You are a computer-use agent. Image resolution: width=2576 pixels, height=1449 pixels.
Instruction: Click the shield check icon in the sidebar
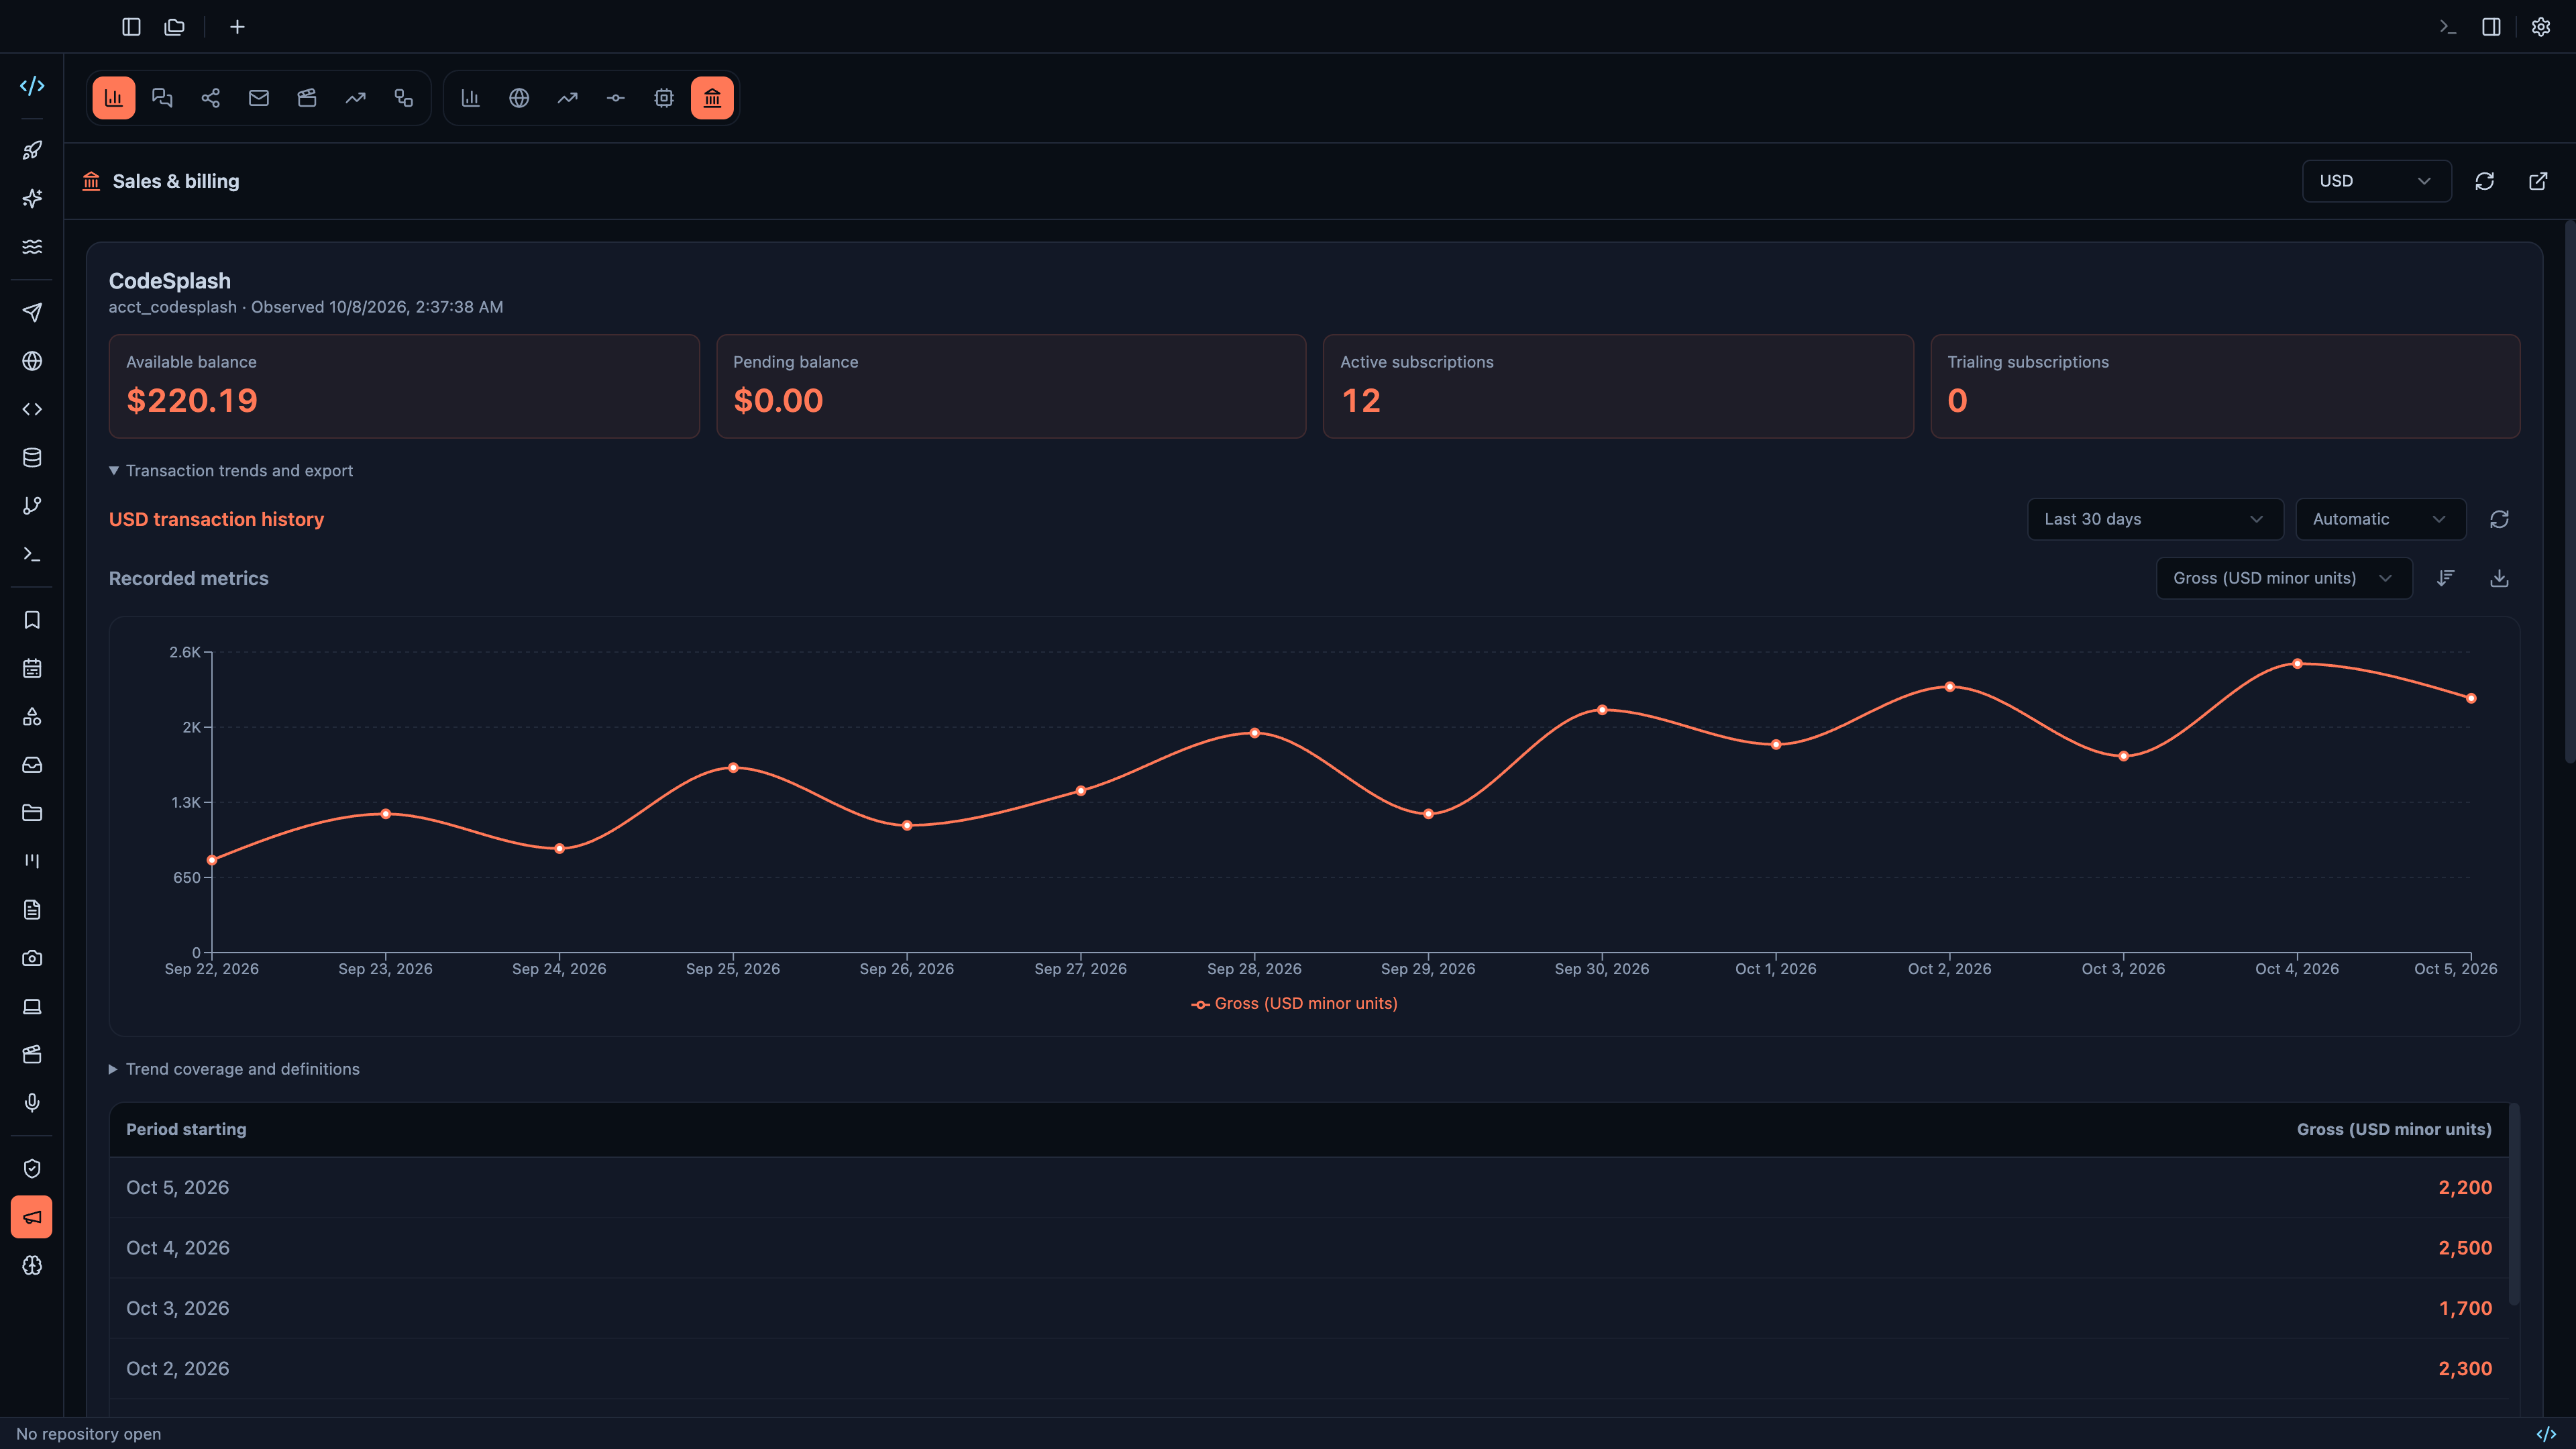32,1169
